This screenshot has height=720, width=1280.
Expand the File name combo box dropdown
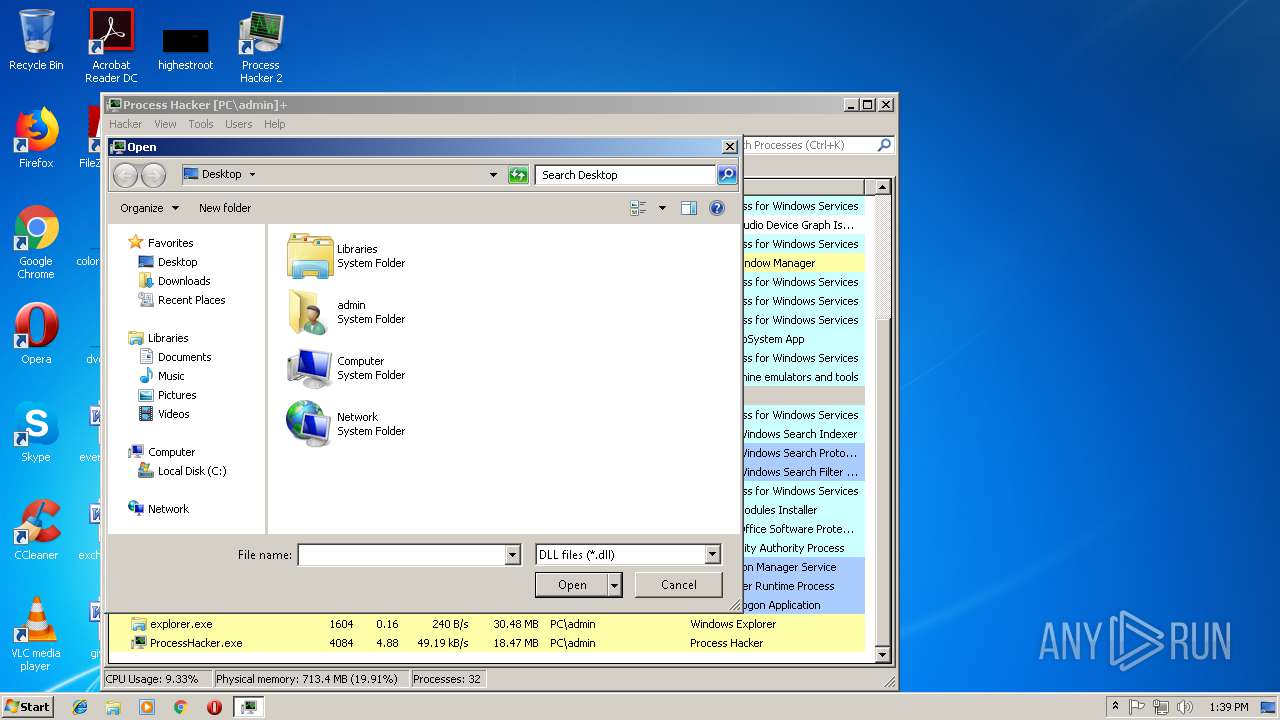pos(513,555)
